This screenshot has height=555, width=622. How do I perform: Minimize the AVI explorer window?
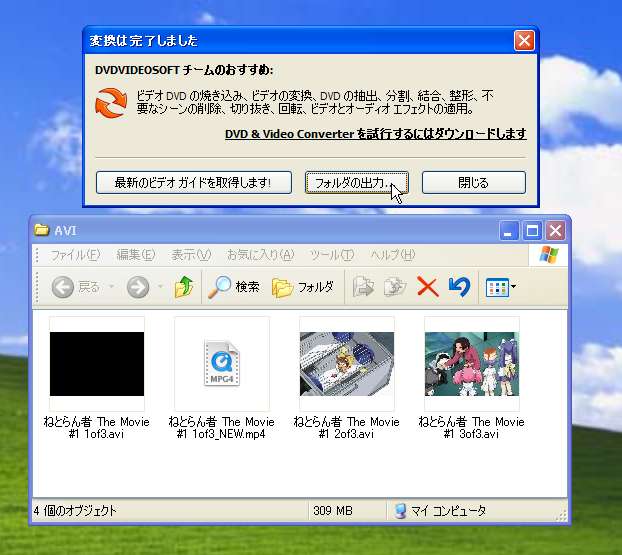coord(509,230)
